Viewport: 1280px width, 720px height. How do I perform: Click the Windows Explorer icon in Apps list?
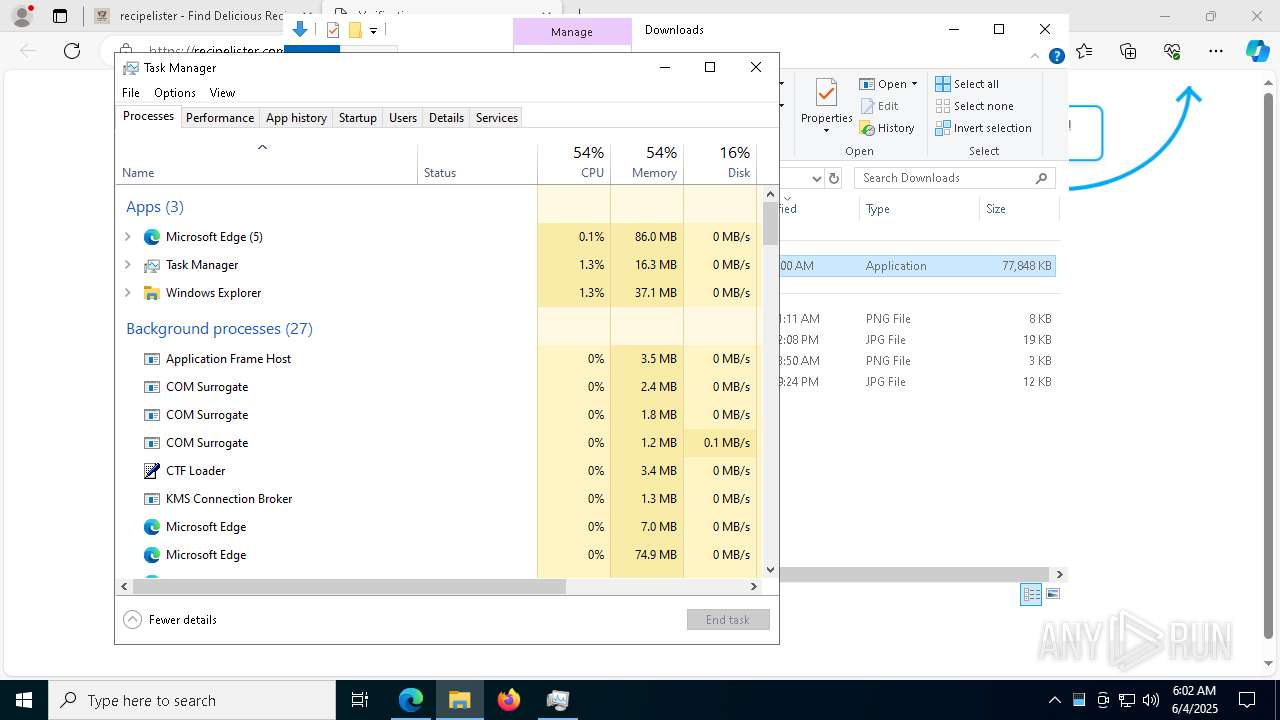click(x=152, y=293)
